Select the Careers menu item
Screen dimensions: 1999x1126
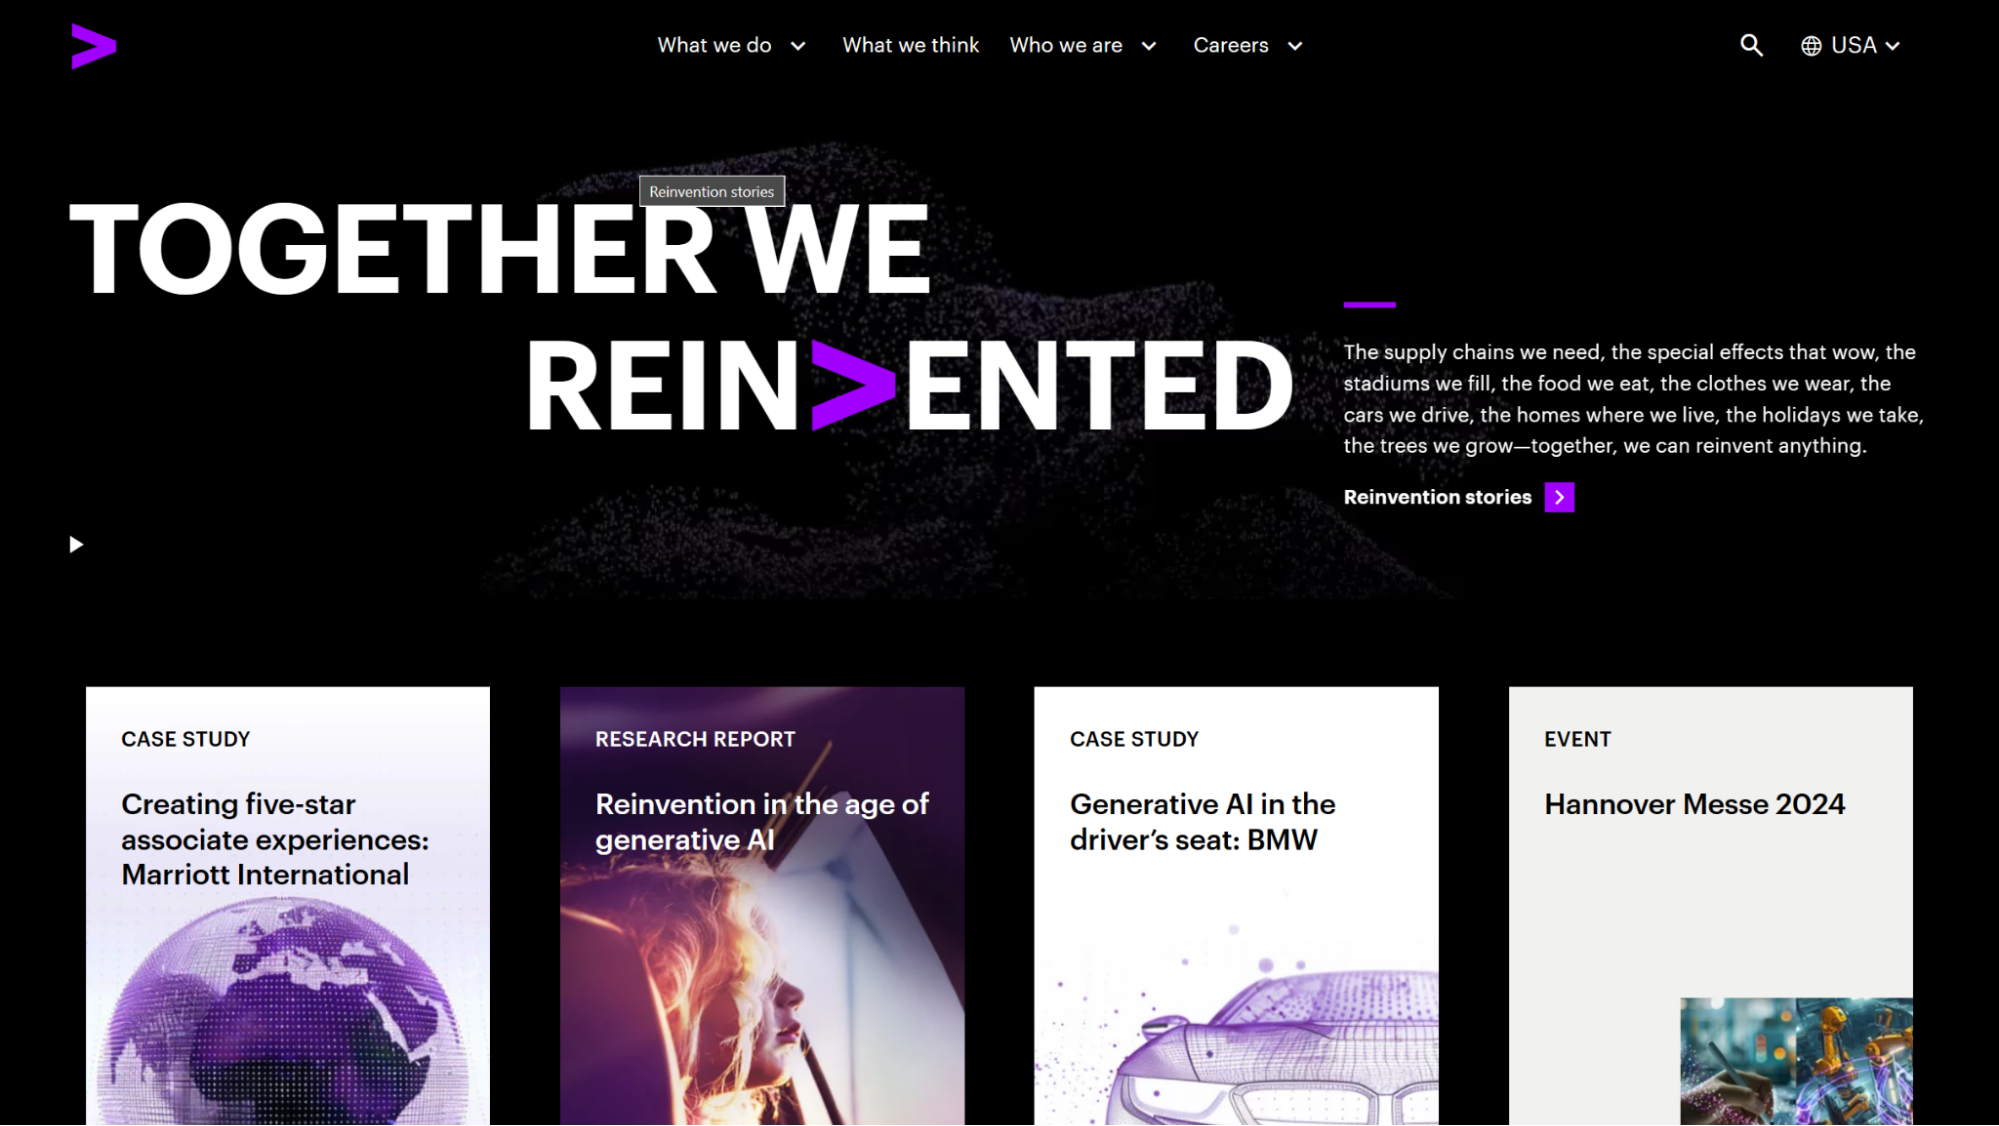[1230, 45]
